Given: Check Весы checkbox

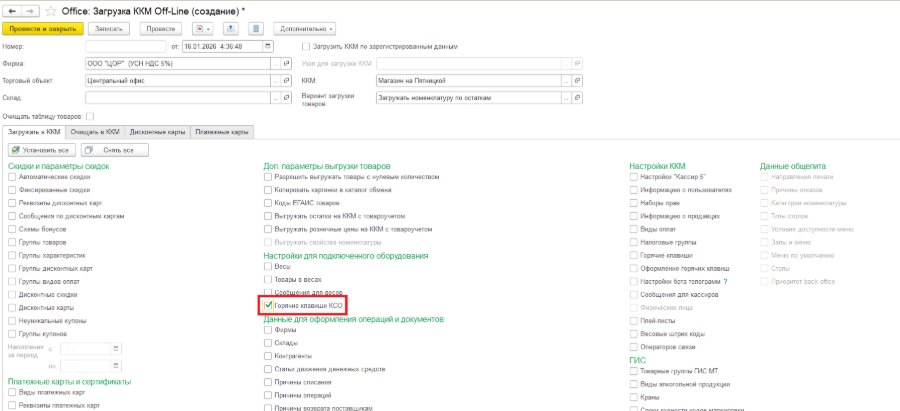Looking at the screenshot, I should [x=268, y=266].
